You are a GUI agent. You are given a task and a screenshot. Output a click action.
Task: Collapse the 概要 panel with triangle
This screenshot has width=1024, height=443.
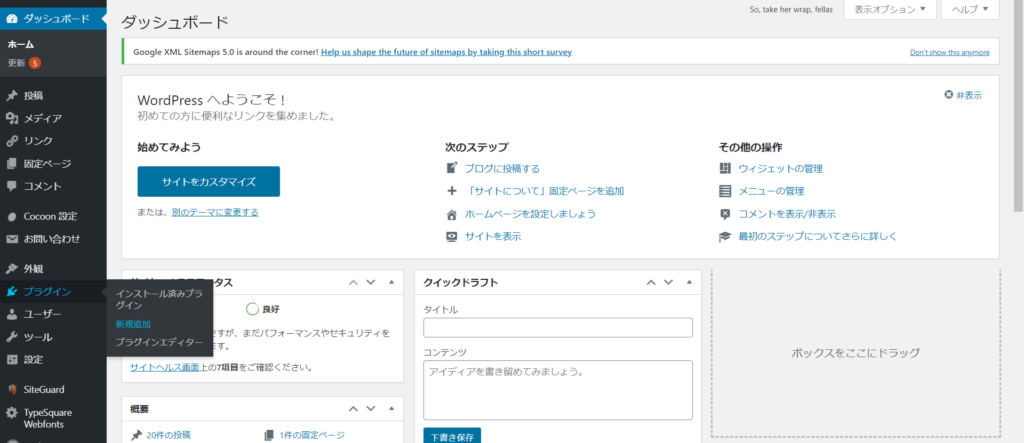click(392, 409)
